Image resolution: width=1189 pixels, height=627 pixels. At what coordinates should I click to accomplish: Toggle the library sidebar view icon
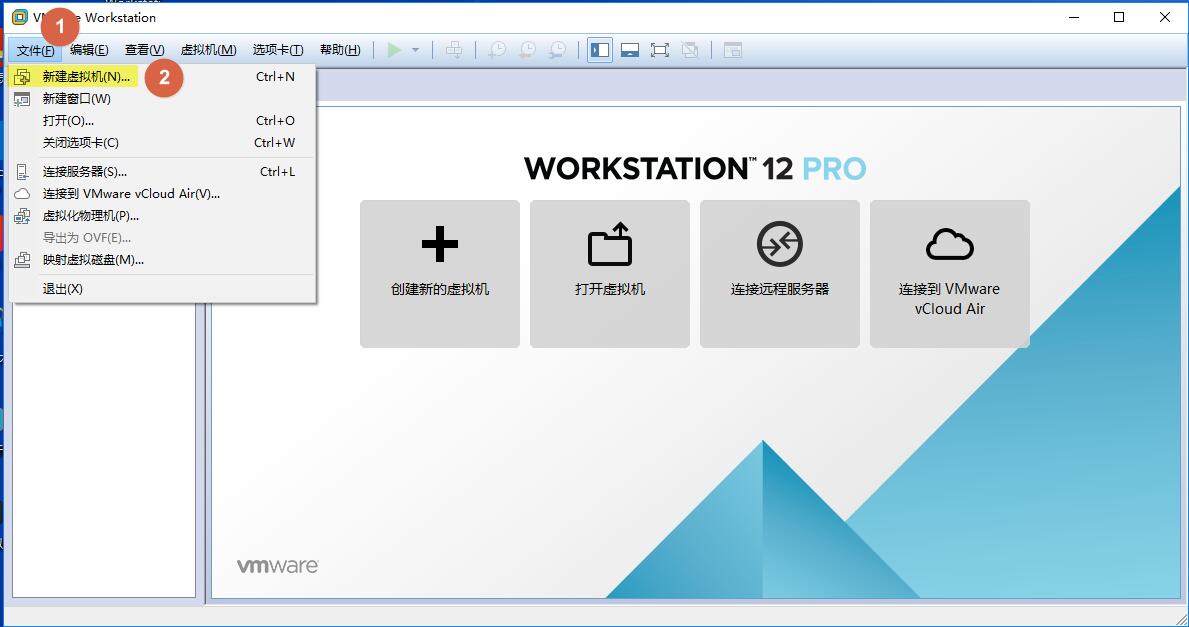tap(600, 50)
